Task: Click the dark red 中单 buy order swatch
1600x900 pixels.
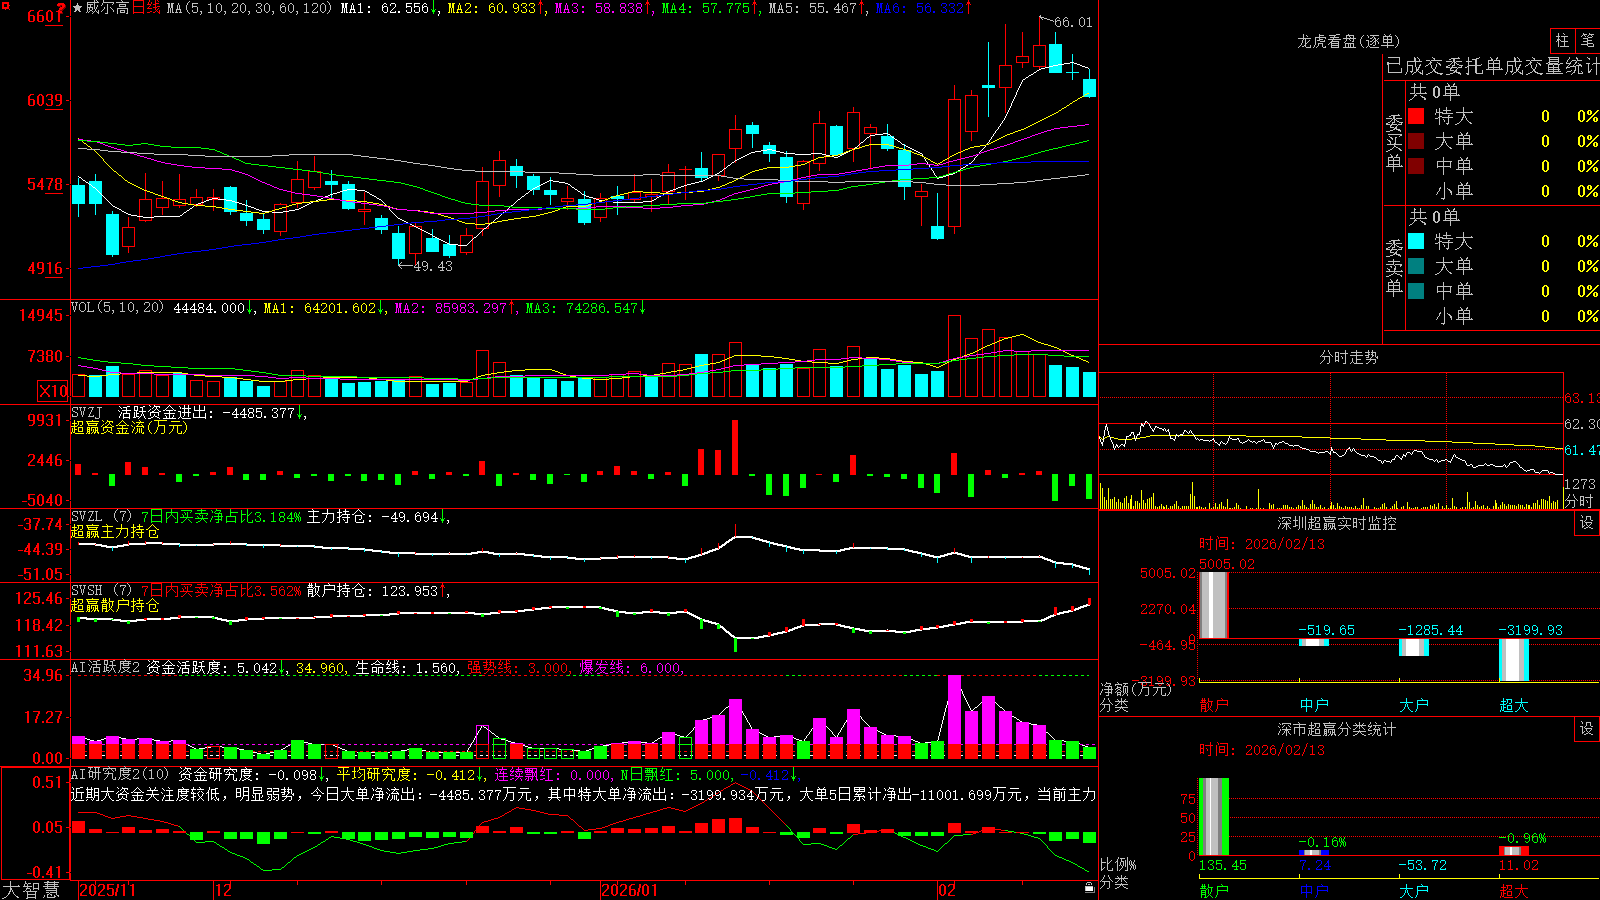Action: 1416,166
